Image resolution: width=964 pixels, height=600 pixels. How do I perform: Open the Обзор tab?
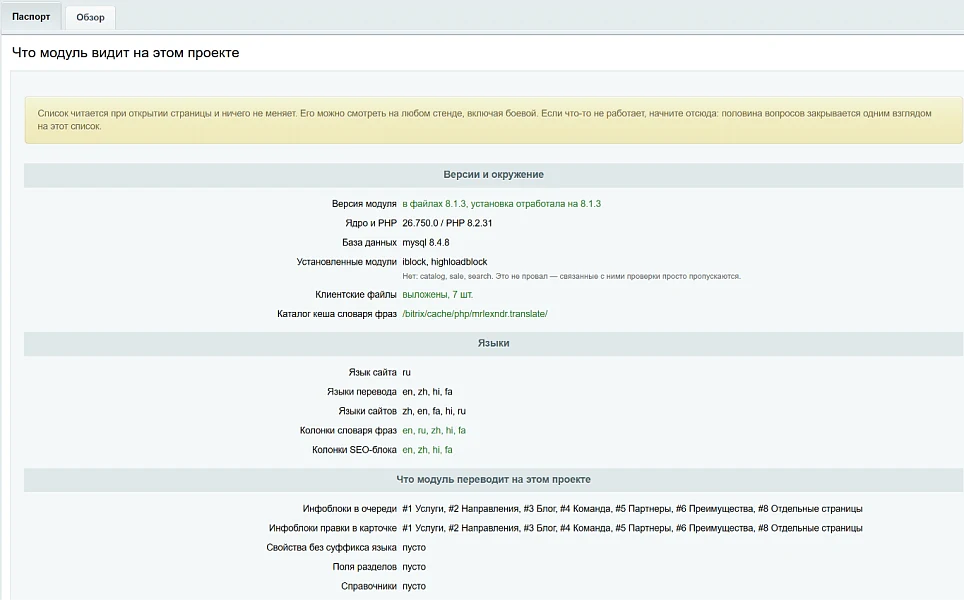pyautogui.click(x=90, y=17)
